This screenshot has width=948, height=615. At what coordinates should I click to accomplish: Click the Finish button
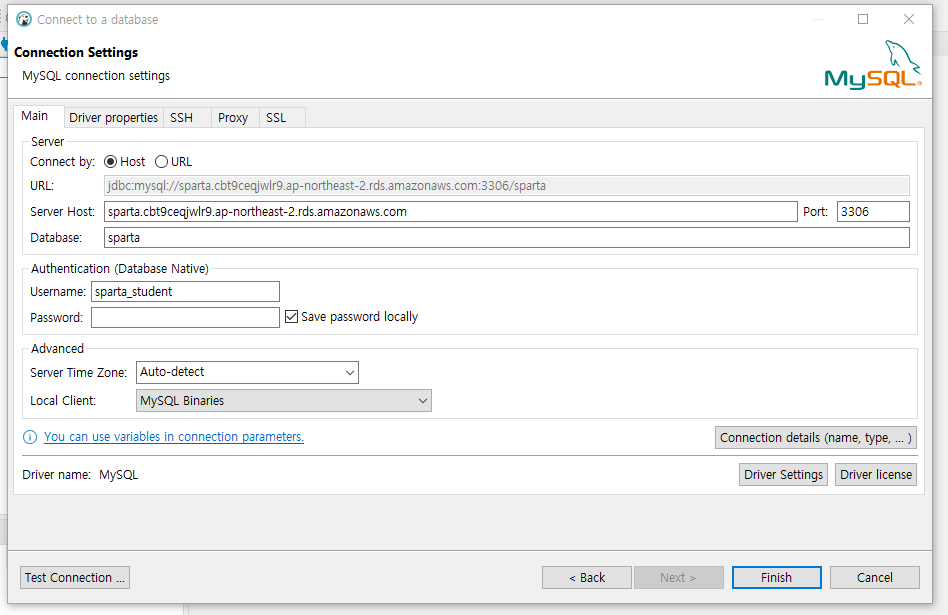(x=776, y=578)
